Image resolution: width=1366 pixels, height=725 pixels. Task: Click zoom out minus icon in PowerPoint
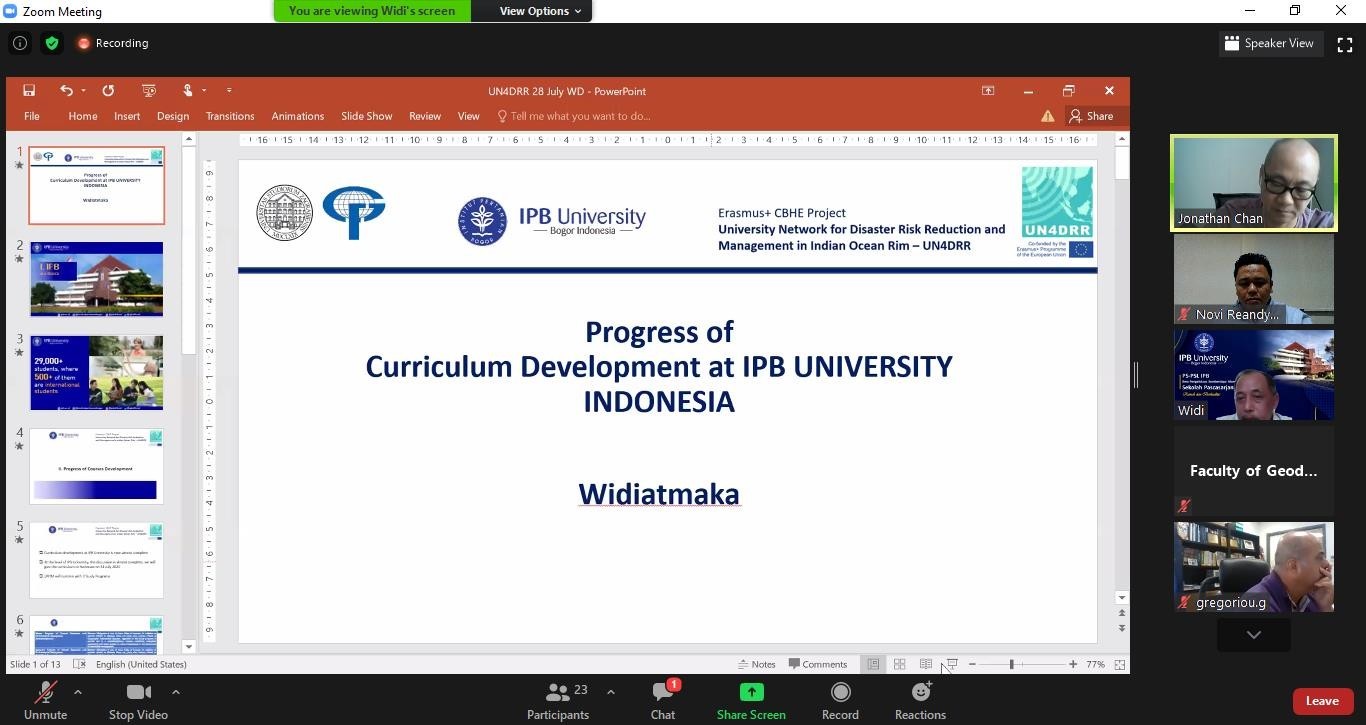point(972,664)
